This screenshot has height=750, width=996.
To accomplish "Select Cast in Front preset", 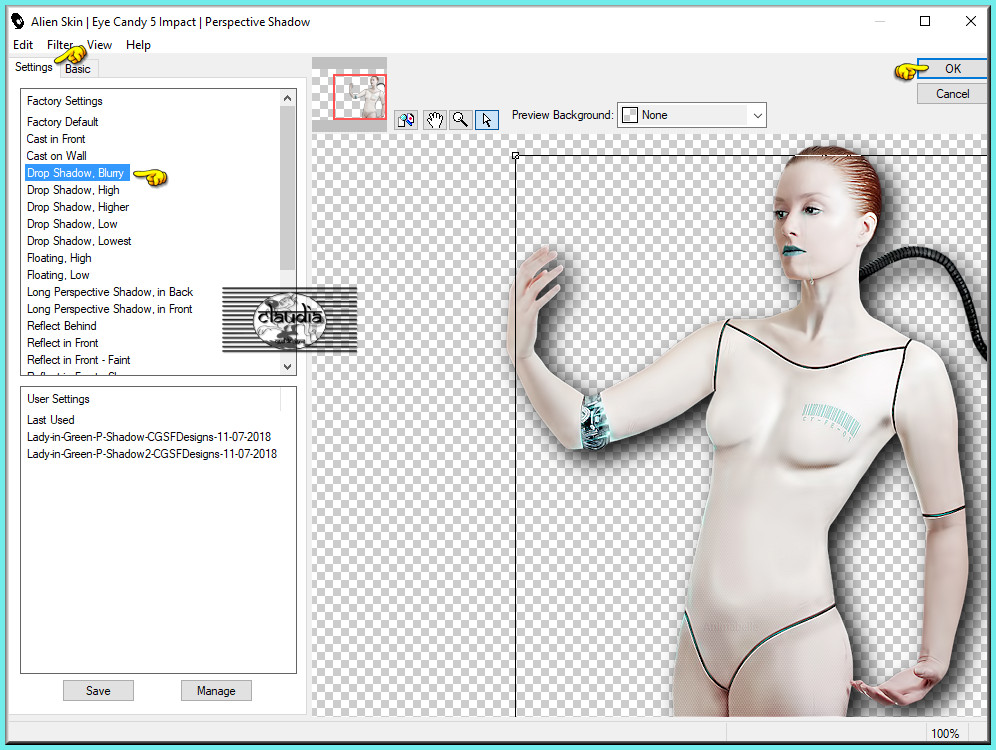I will click(56, 138).
